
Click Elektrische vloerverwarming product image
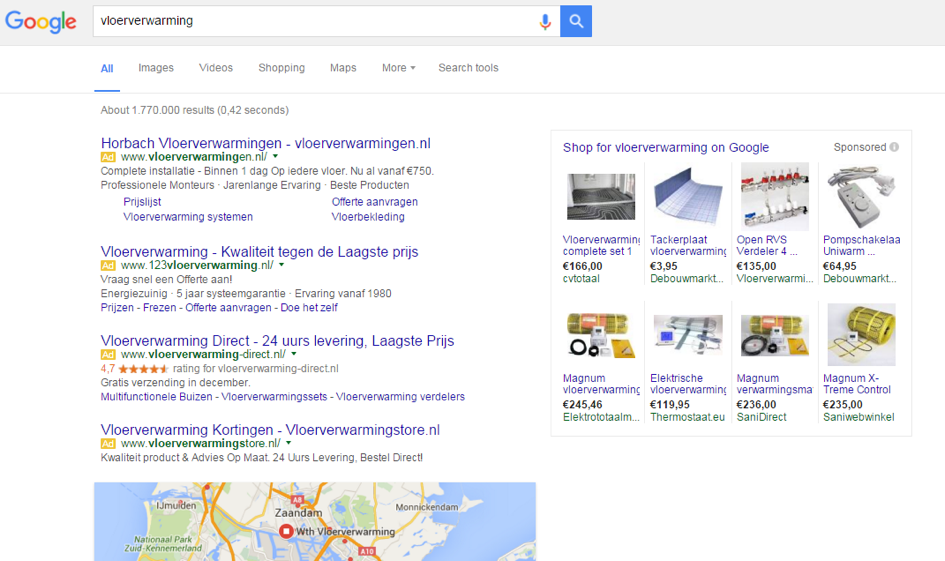pos(688,335)
